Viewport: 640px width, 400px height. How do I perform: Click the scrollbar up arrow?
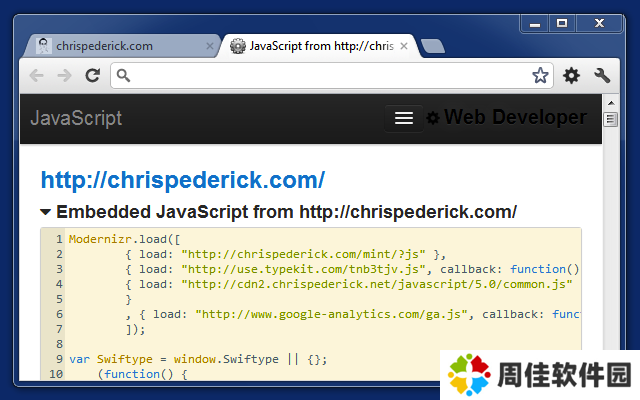610,102
